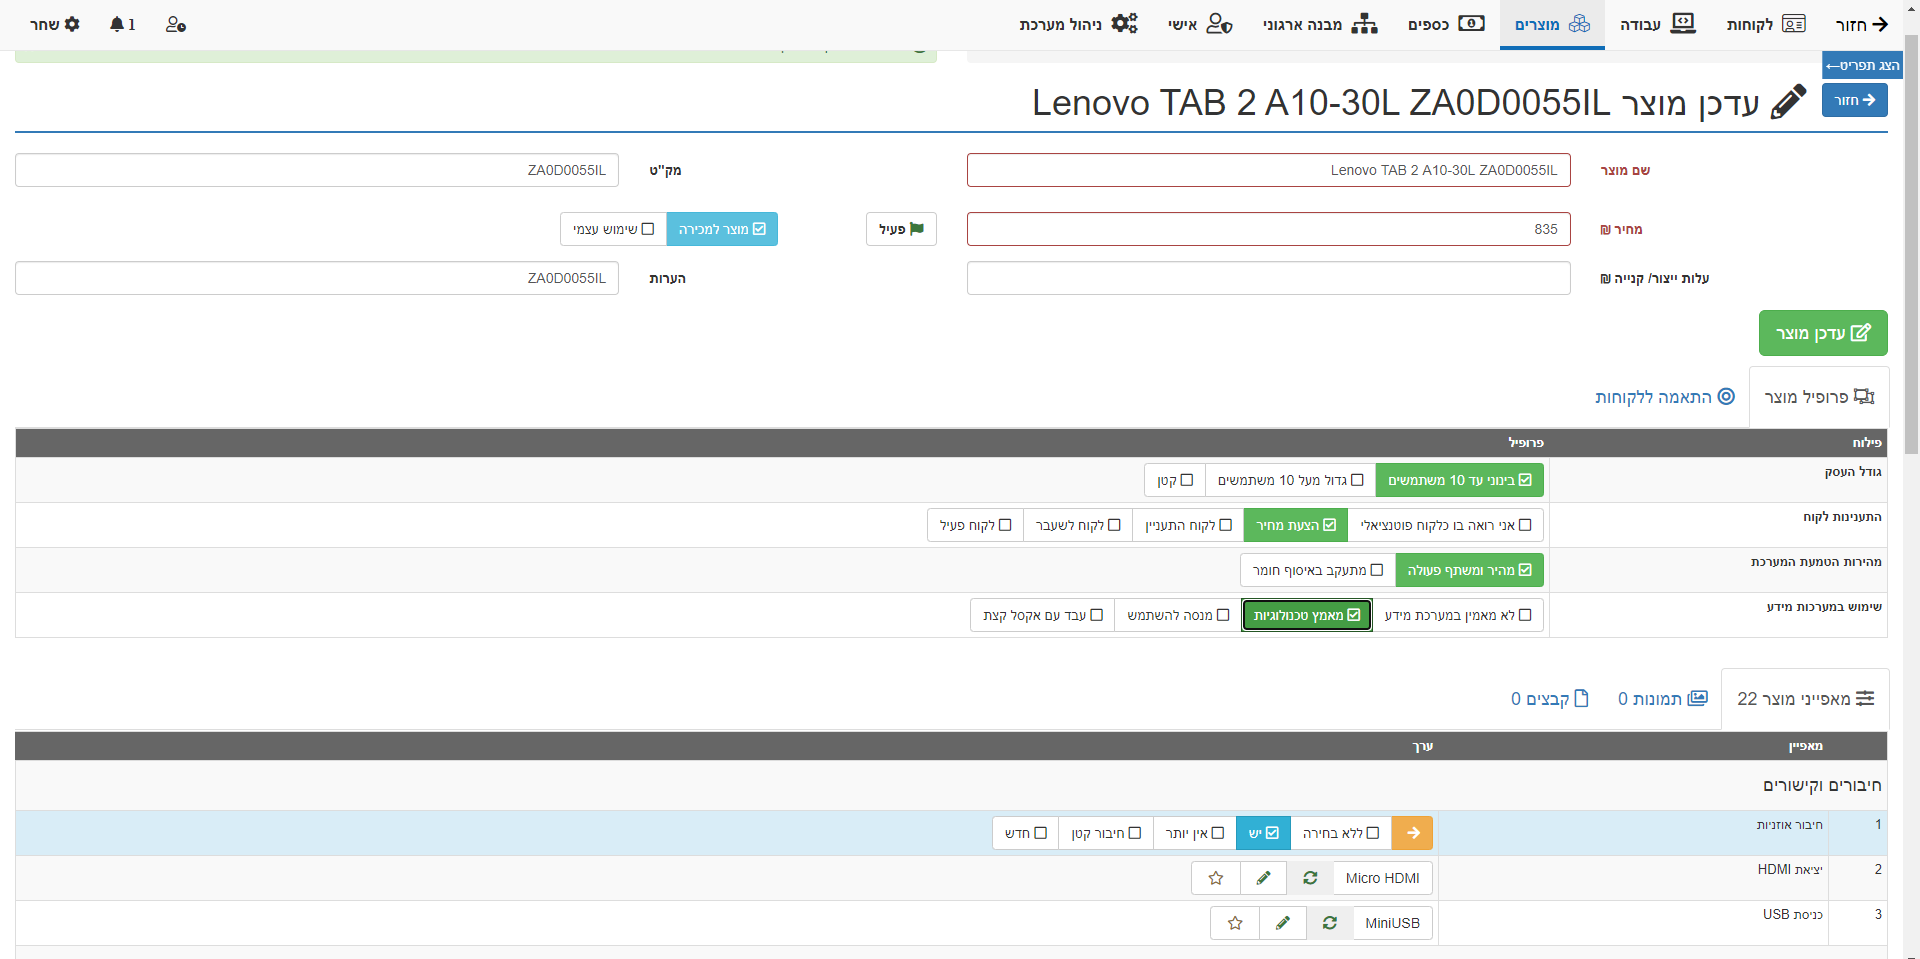Viewport: 1920px width, 959px height.
Task: Switch to the התאמה ללקוחות tab
Action: coord(1665,397)
